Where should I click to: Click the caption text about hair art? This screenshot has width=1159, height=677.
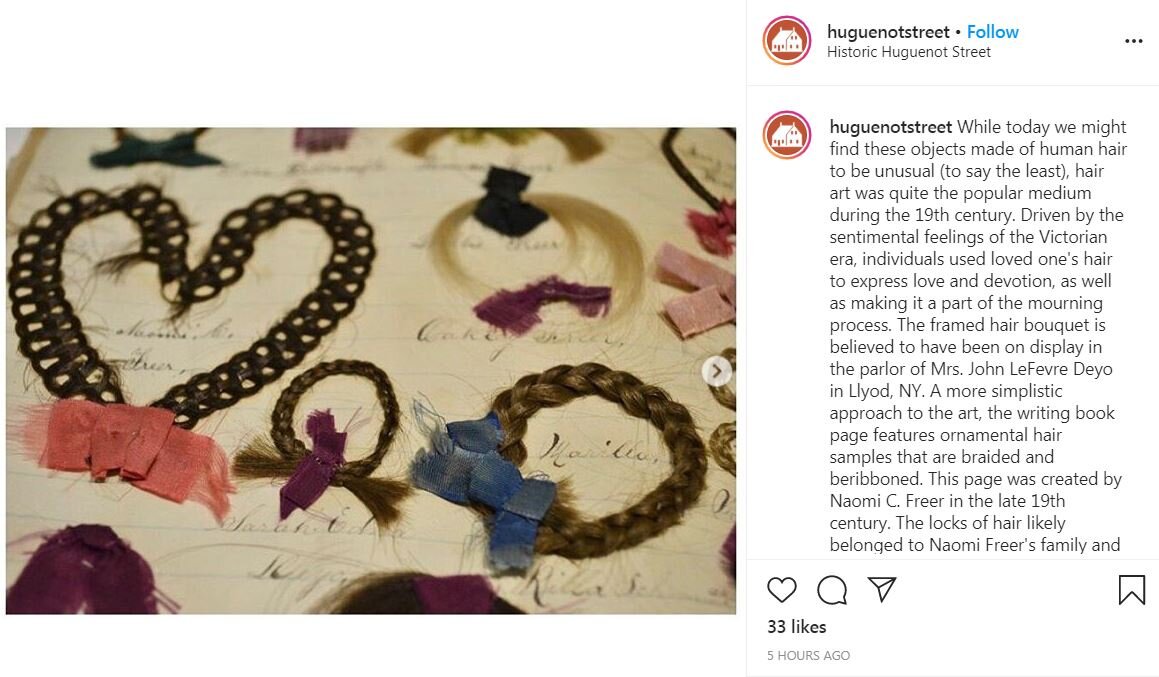[x=977, y=336]
